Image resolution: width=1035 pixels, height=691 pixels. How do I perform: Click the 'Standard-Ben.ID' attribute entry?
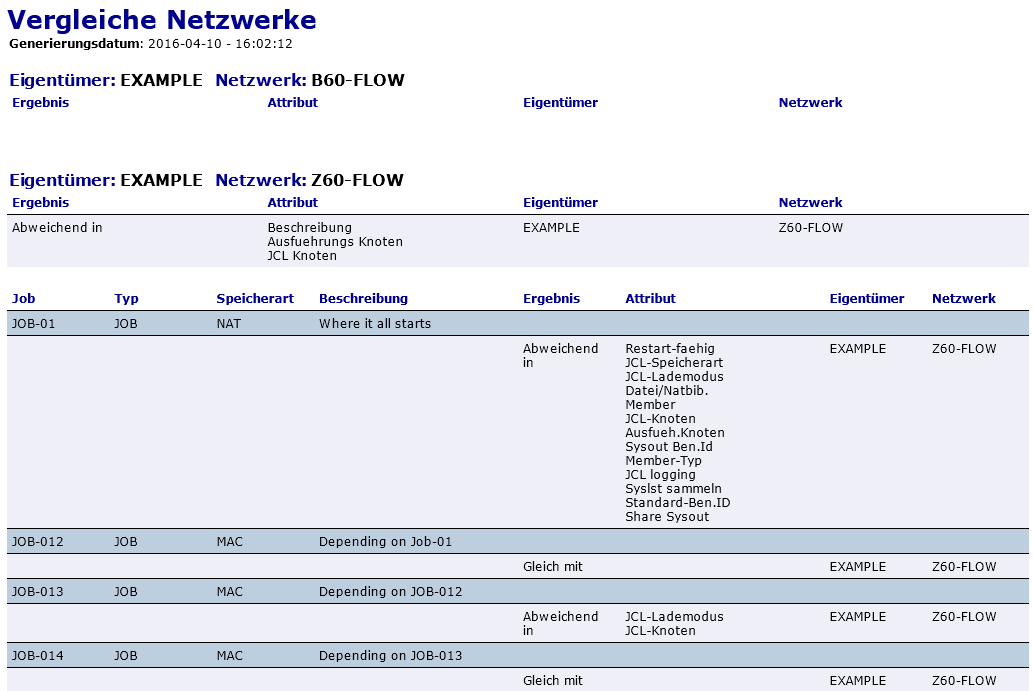(x=677, y=503)
